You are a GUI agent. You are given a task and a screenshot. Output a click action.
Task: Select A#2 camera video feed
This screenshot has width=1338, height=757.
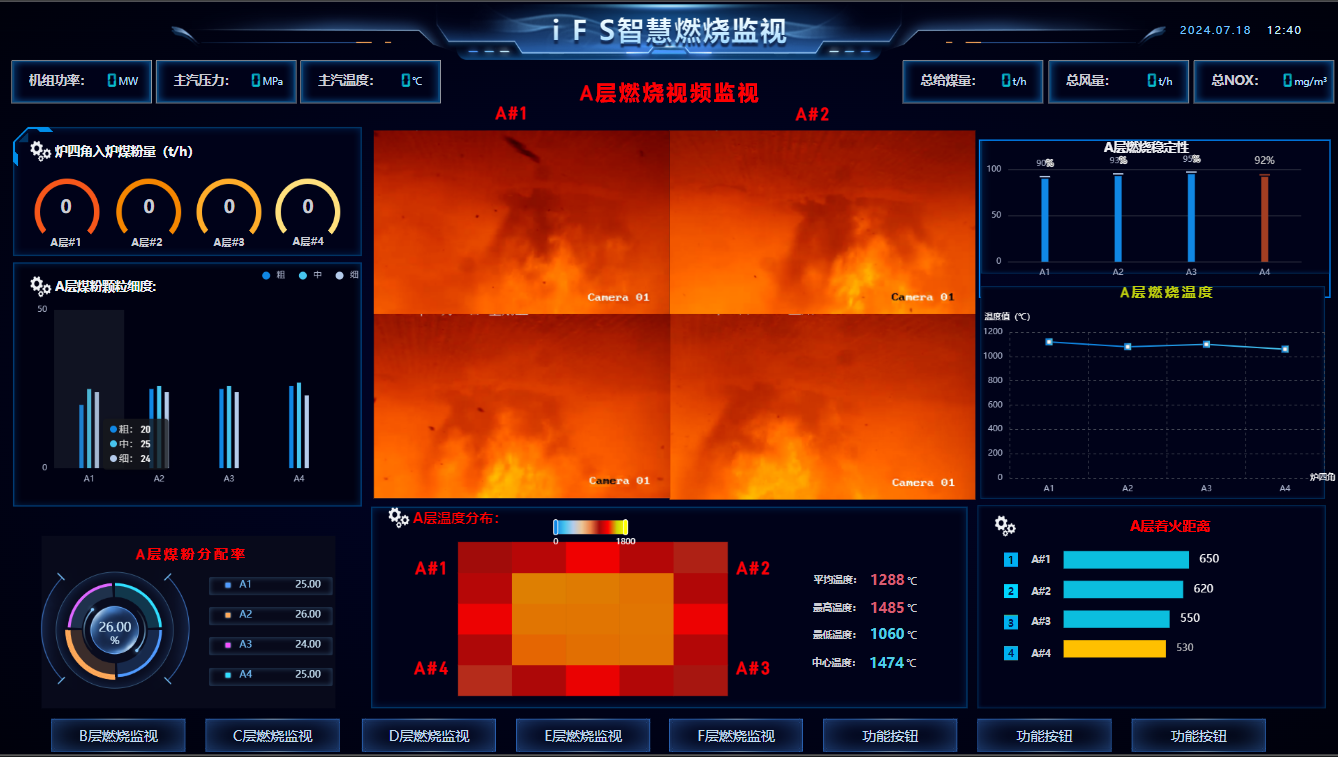[822, 222]
